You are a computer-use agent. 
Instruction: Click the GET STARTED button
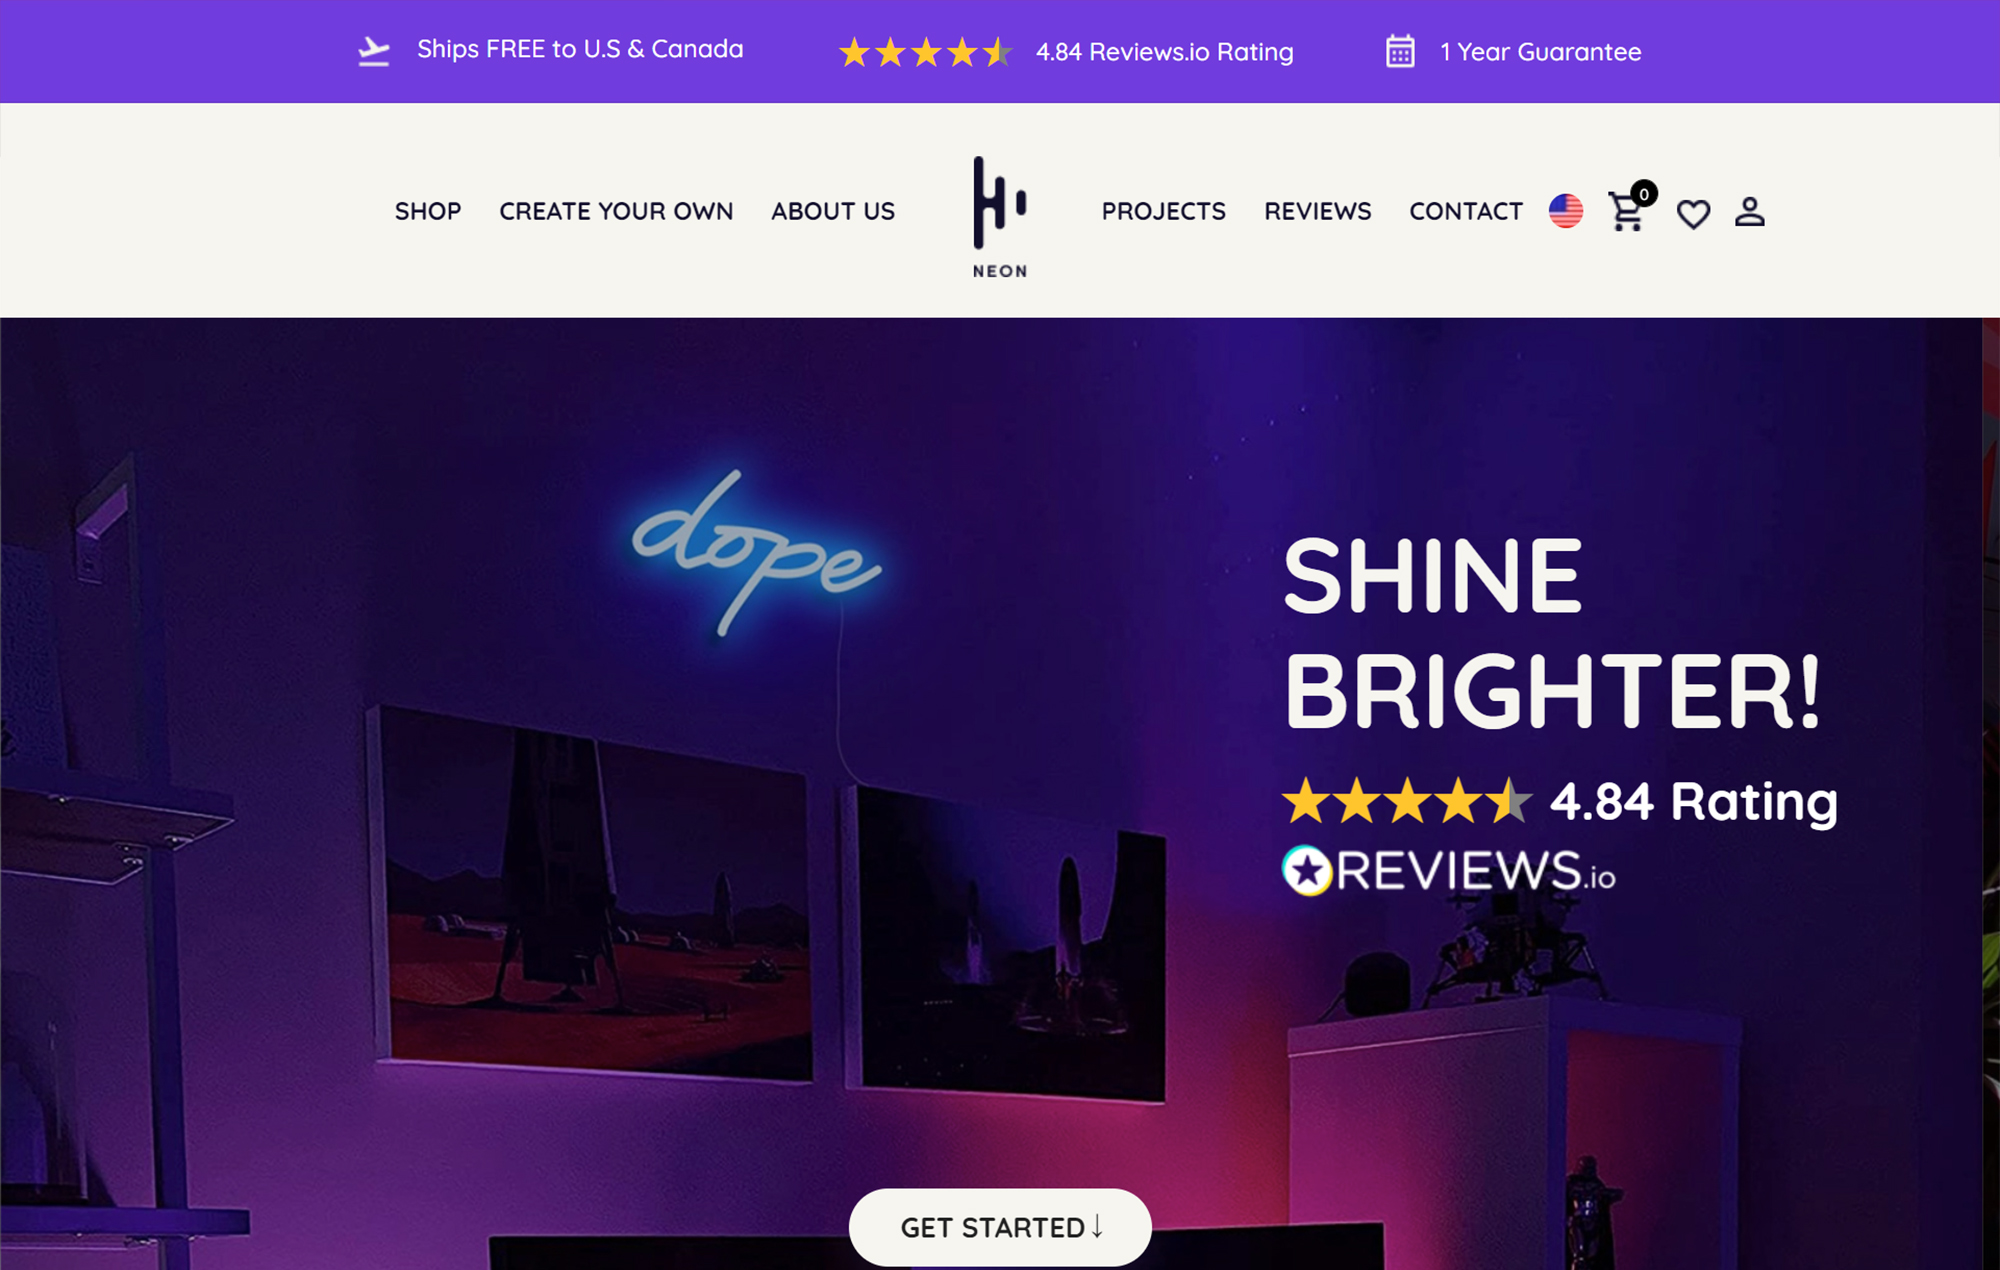1000,1227
